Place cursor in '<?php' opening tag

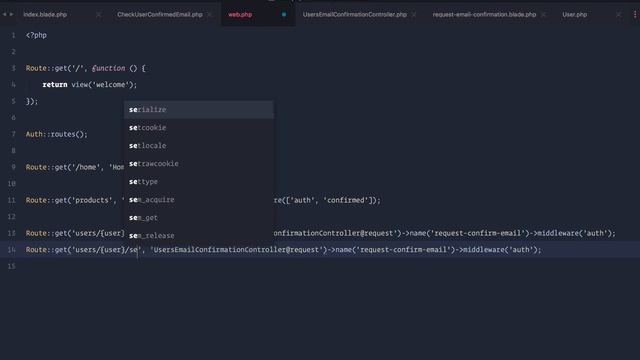click(36, 36)
